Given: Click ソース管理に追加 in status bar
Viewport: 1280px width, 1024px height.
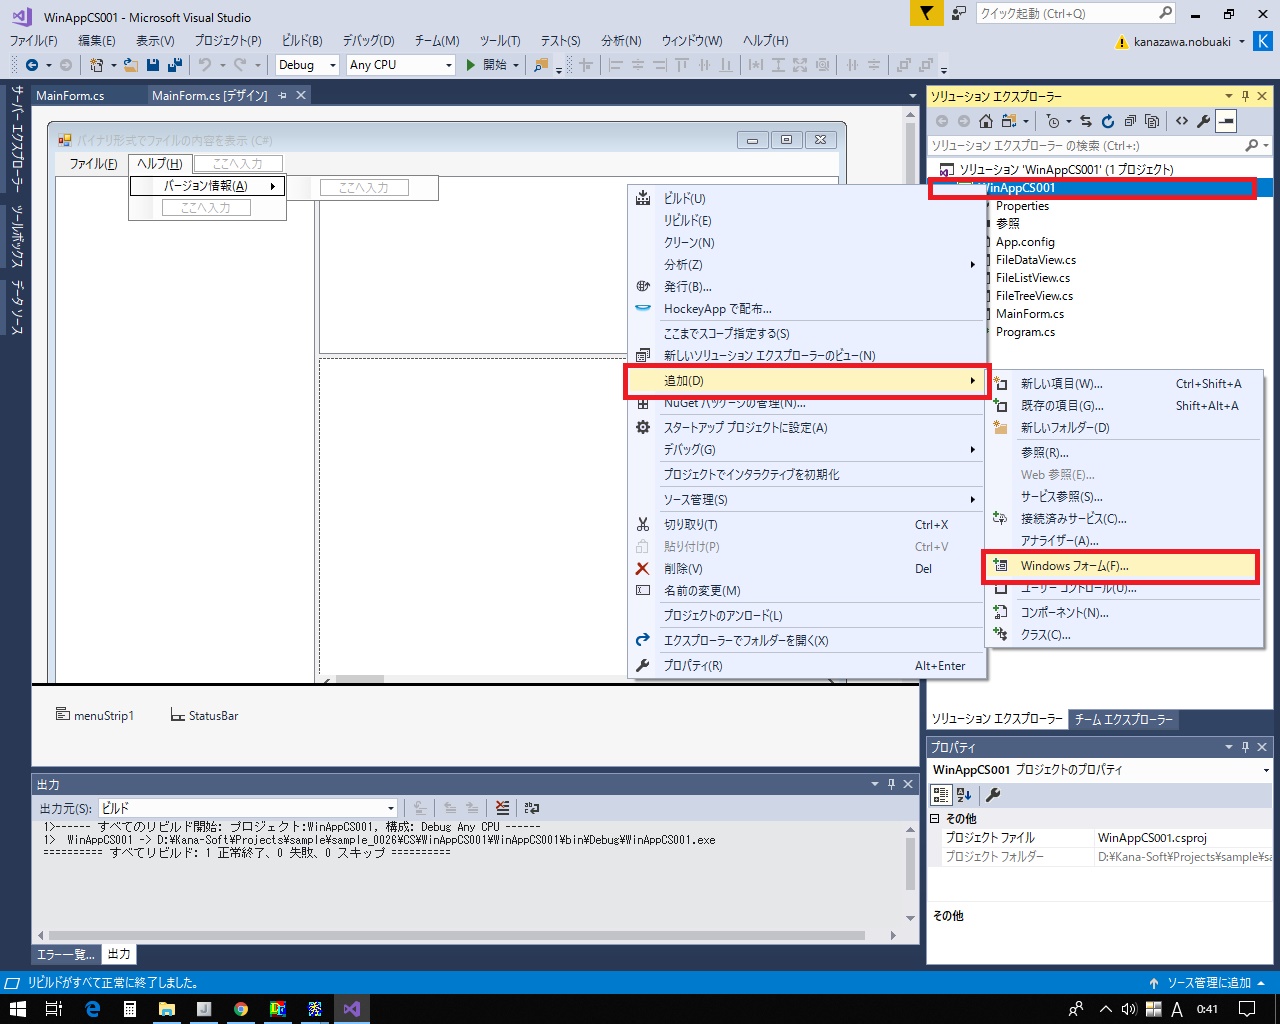Looking at the screenshot, I should 1208,983.
